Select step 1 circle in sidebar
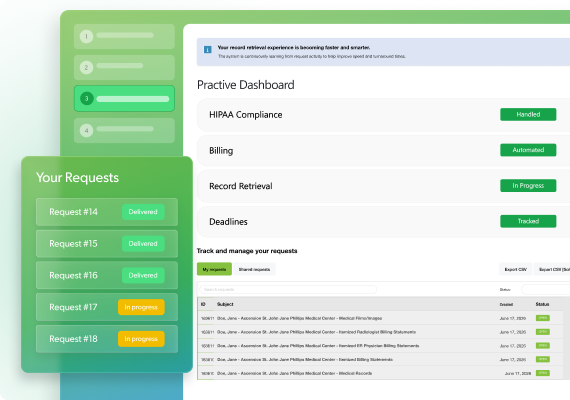 pyautogui.click(x=87, y=36)
